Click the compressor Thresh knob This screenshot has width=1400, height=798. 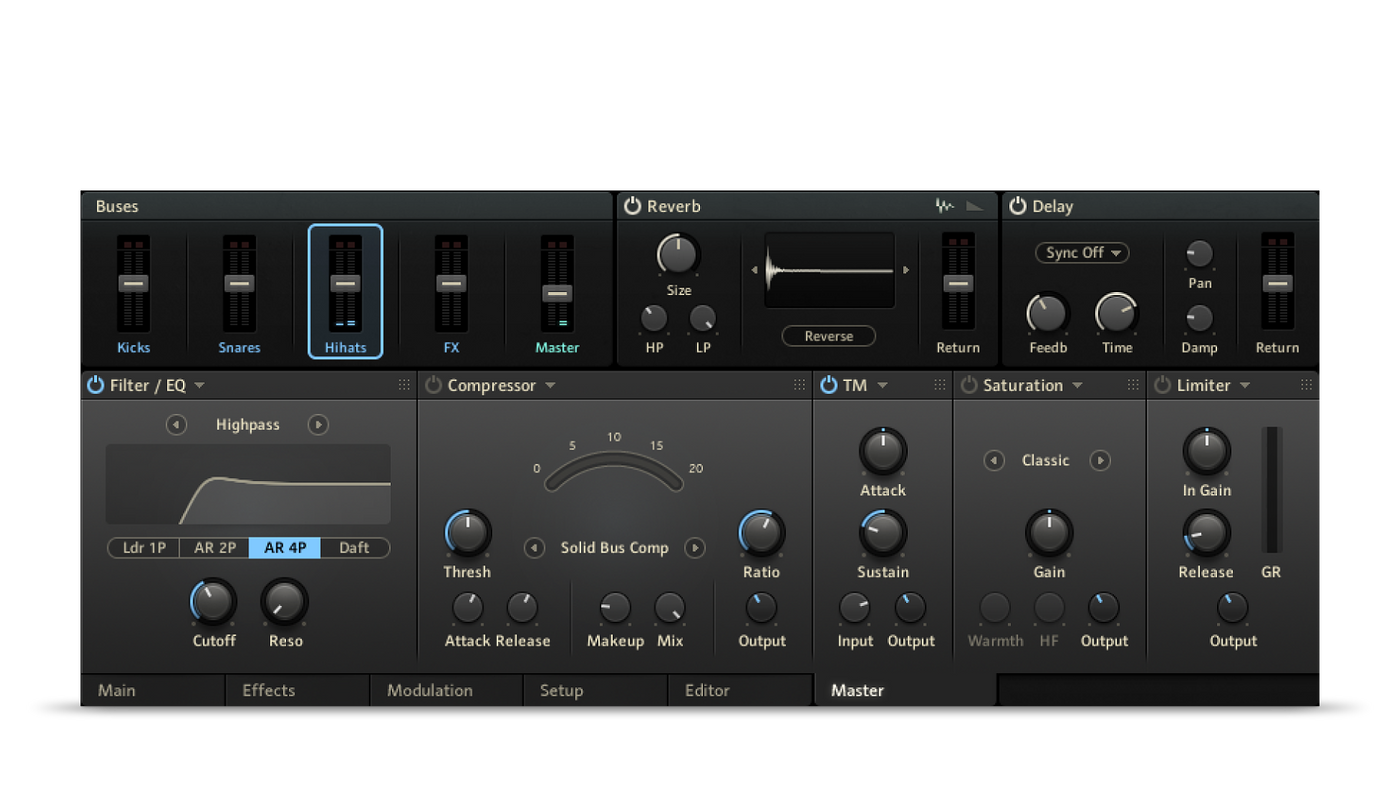click(467, 533)
